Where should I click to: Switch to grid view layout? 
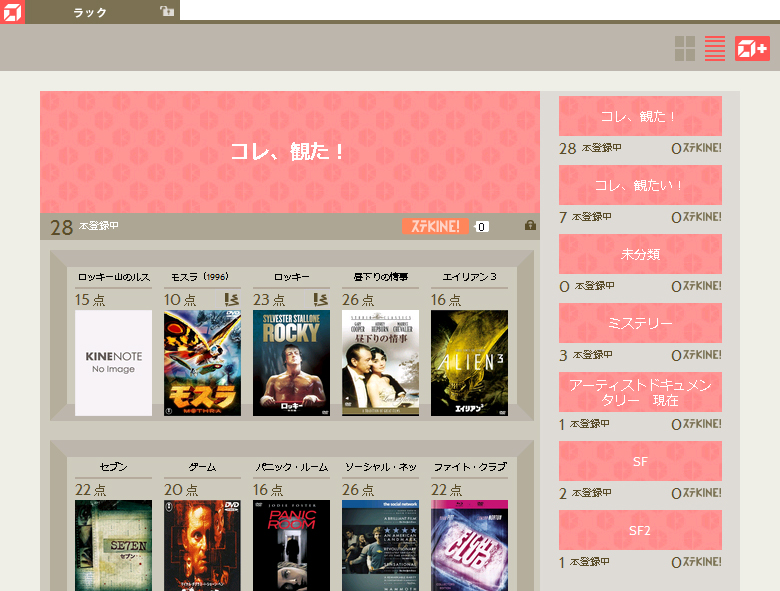[685, 48]
